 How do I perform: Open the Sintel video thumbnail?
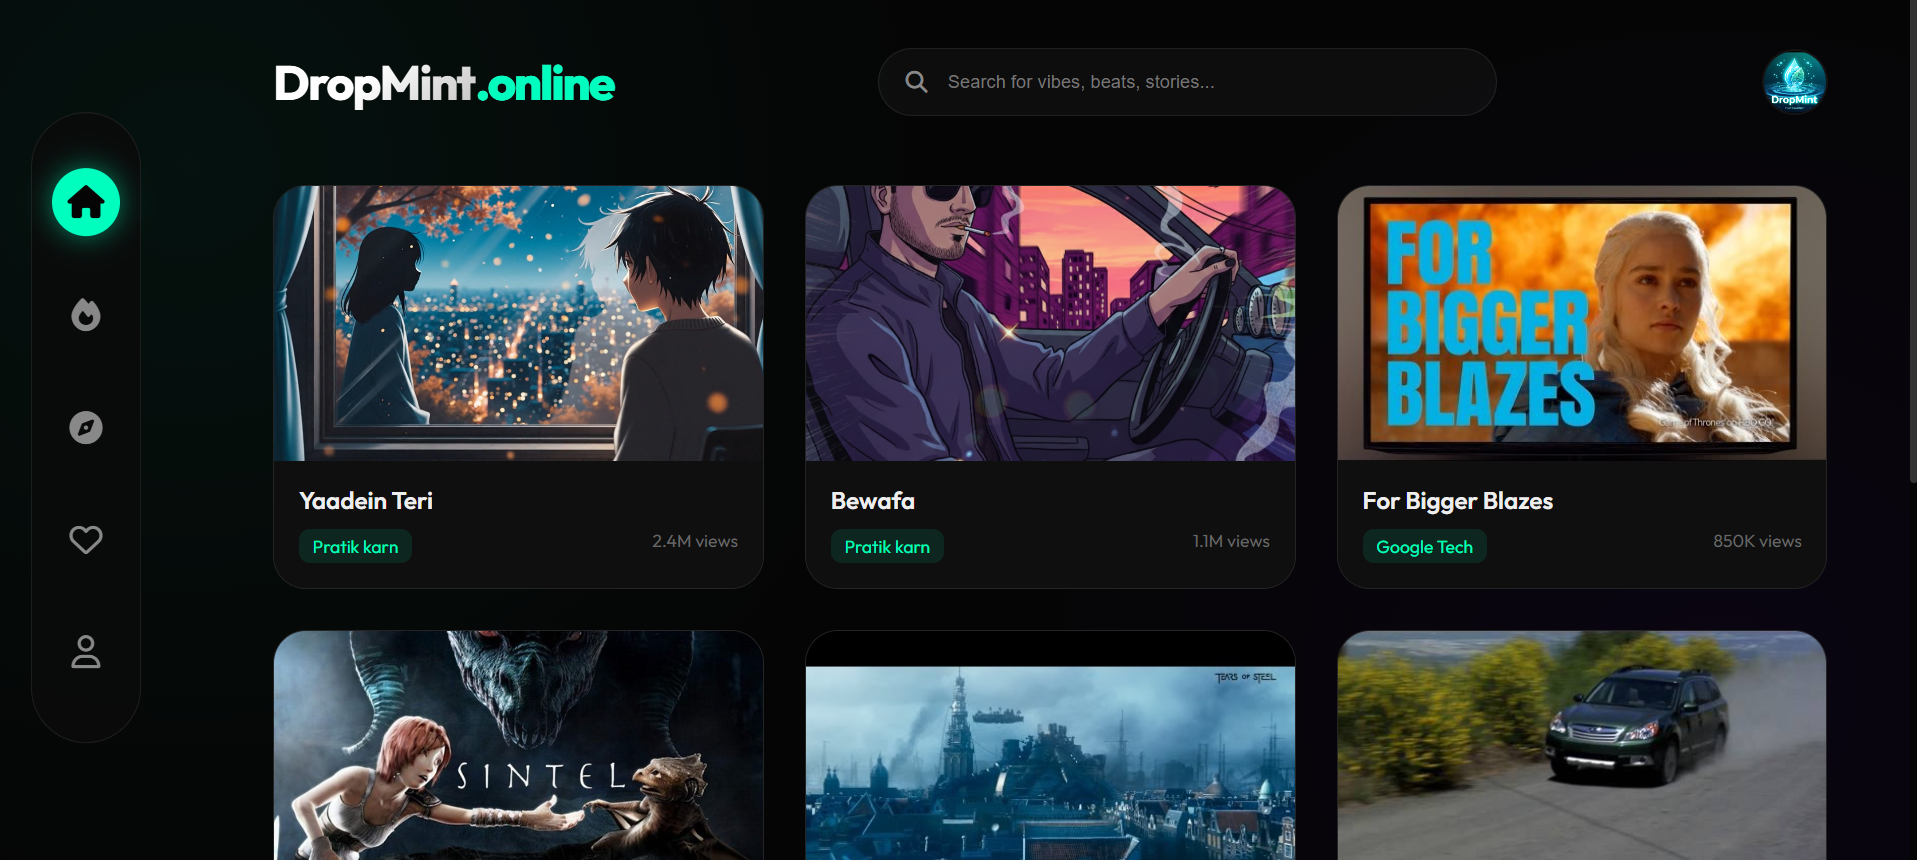[518, 745]
